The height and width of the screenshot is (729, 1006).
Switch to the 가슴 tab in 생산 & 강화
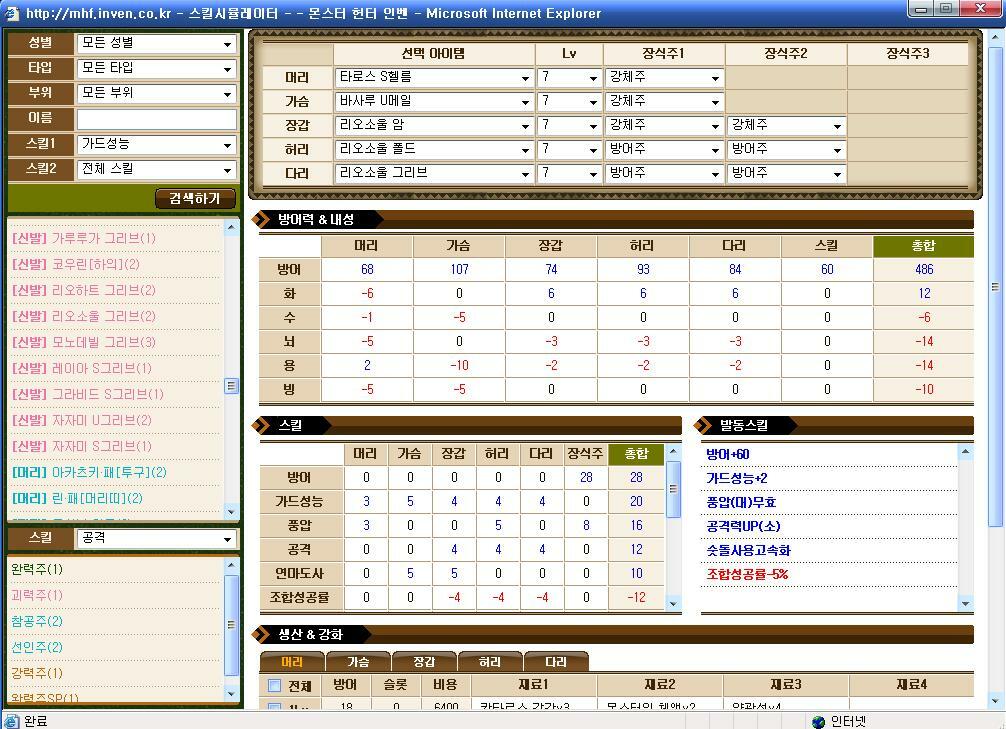[x=361, y=661]
